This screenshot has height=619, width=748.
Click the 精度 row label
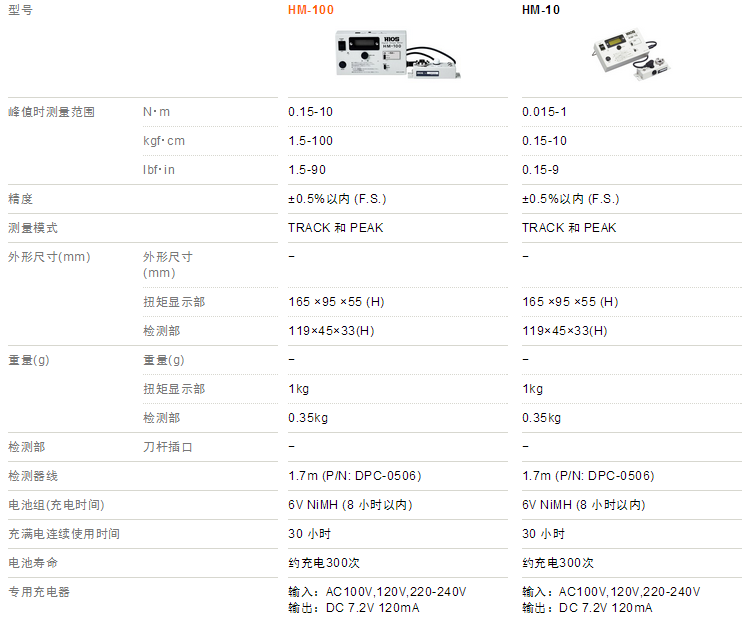pos(21,199)
